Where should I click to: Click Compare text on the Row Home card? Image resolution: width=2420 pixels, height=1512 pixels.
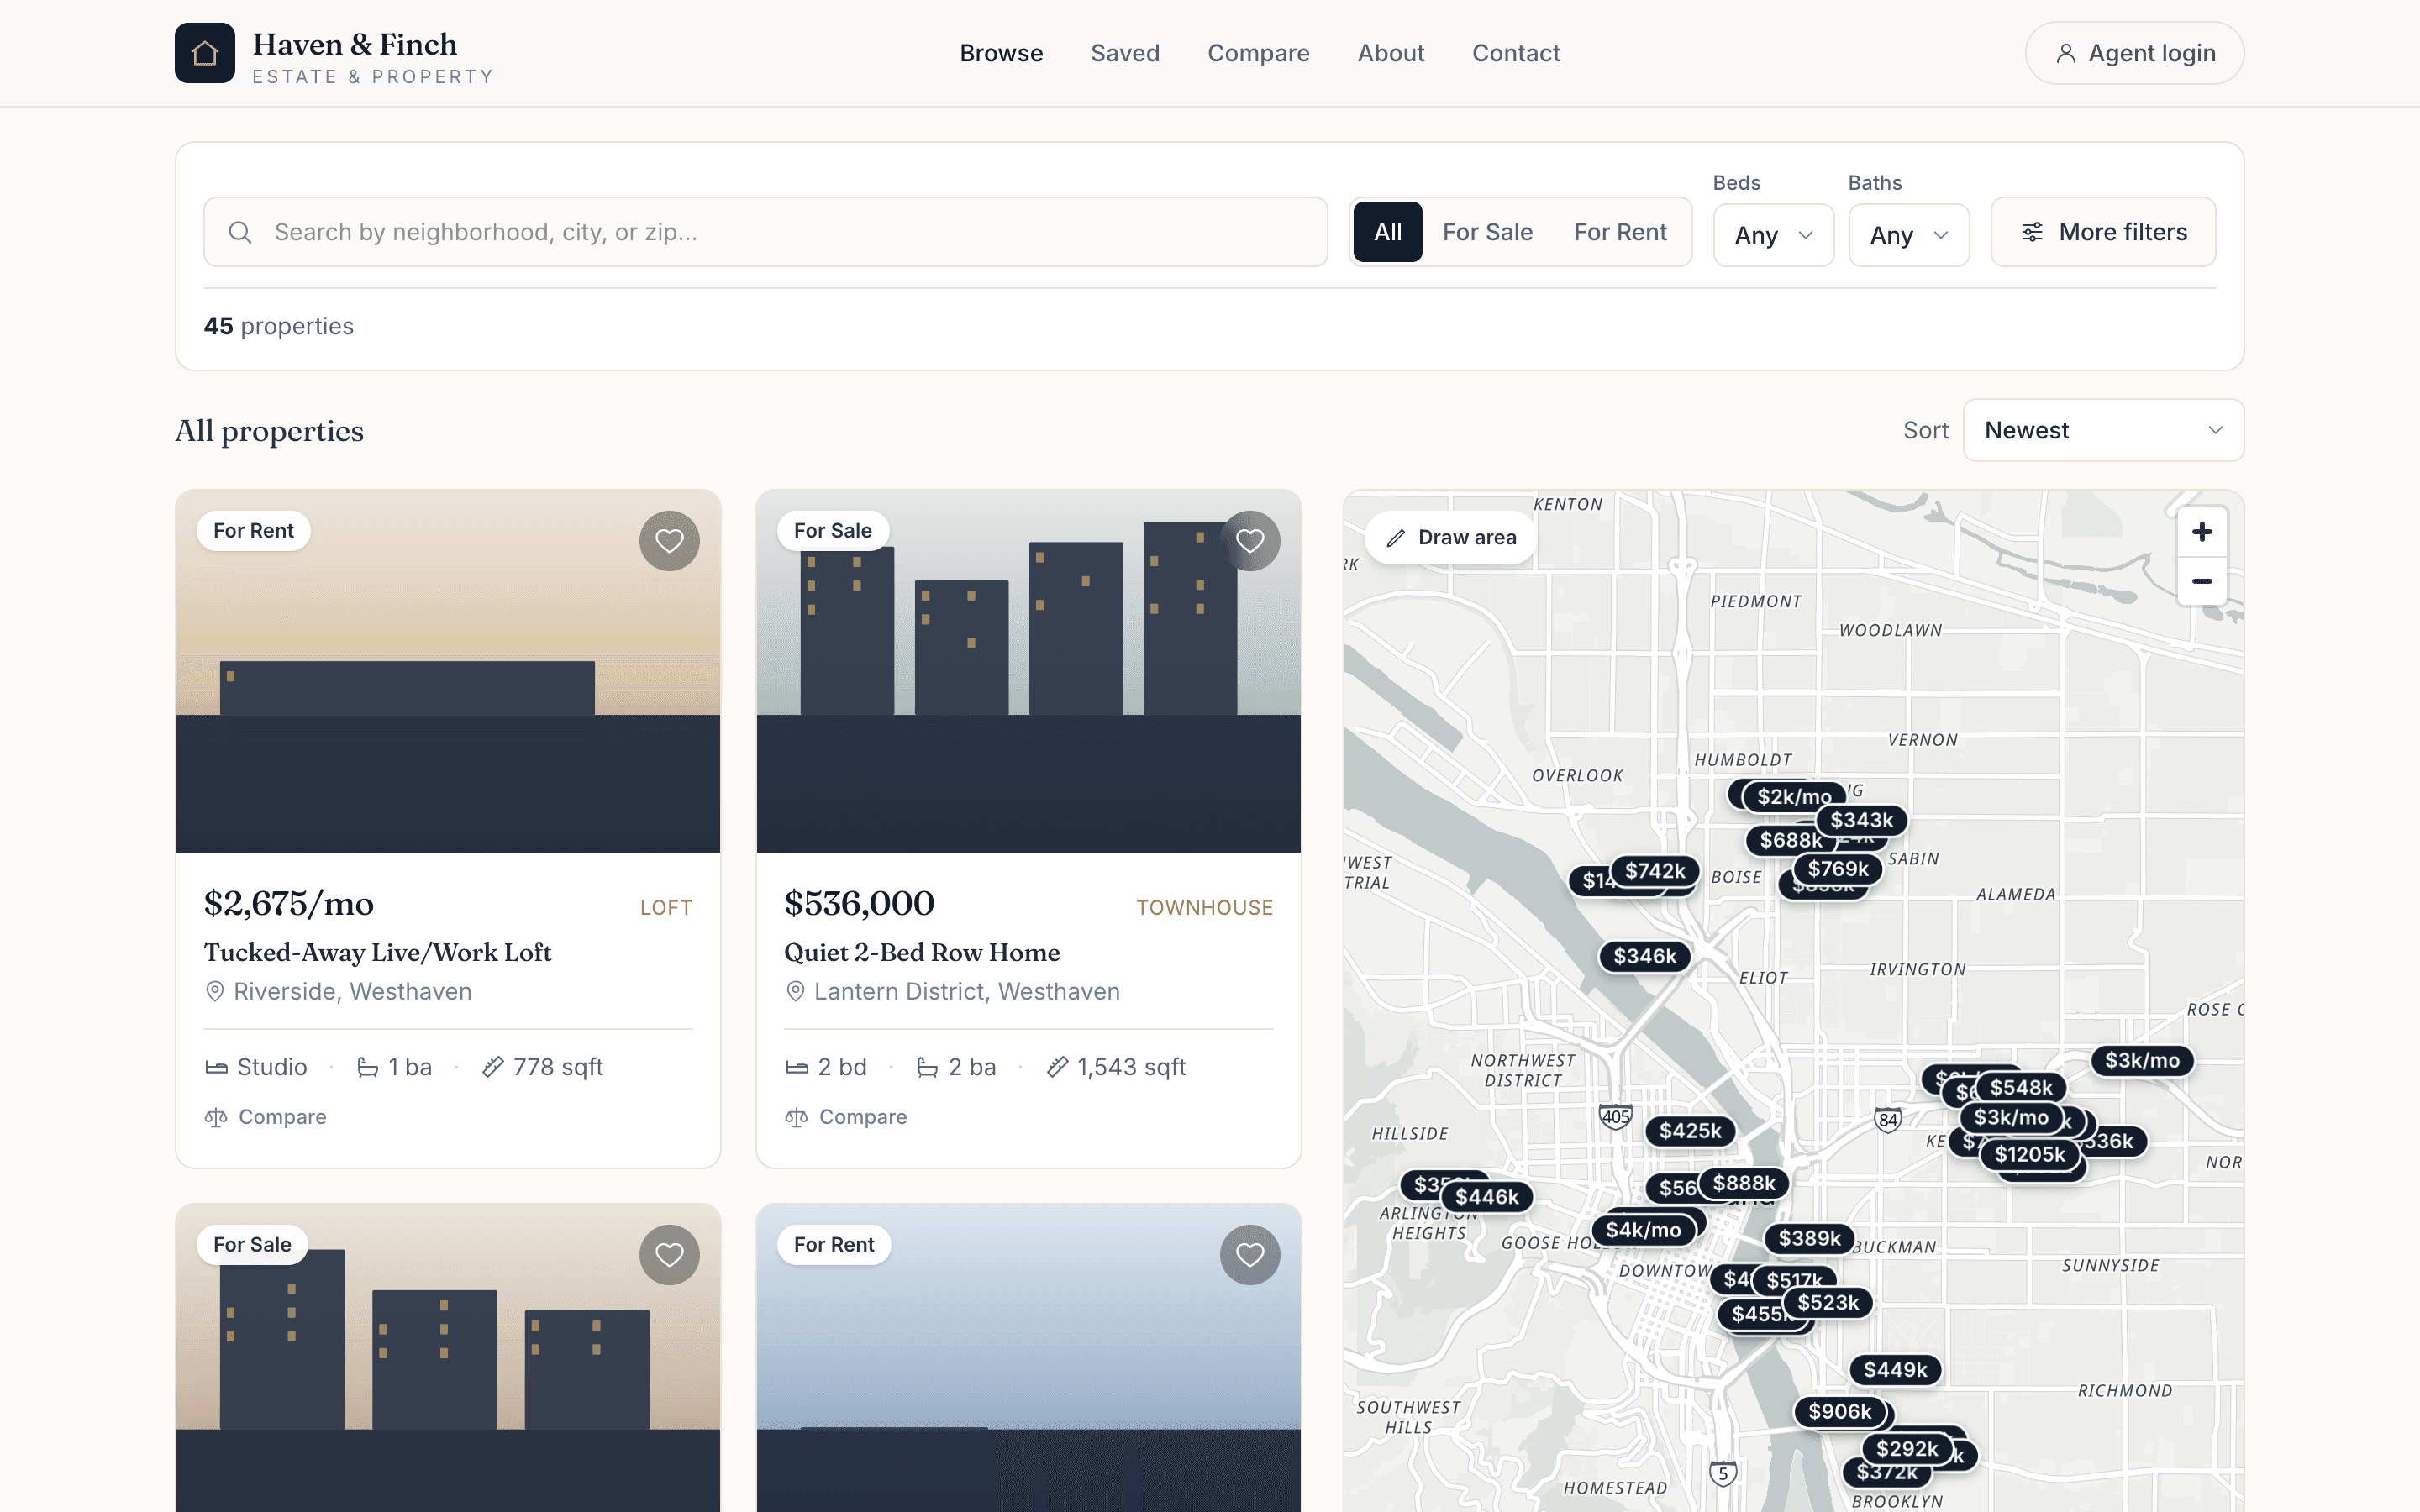[863, 1117]
